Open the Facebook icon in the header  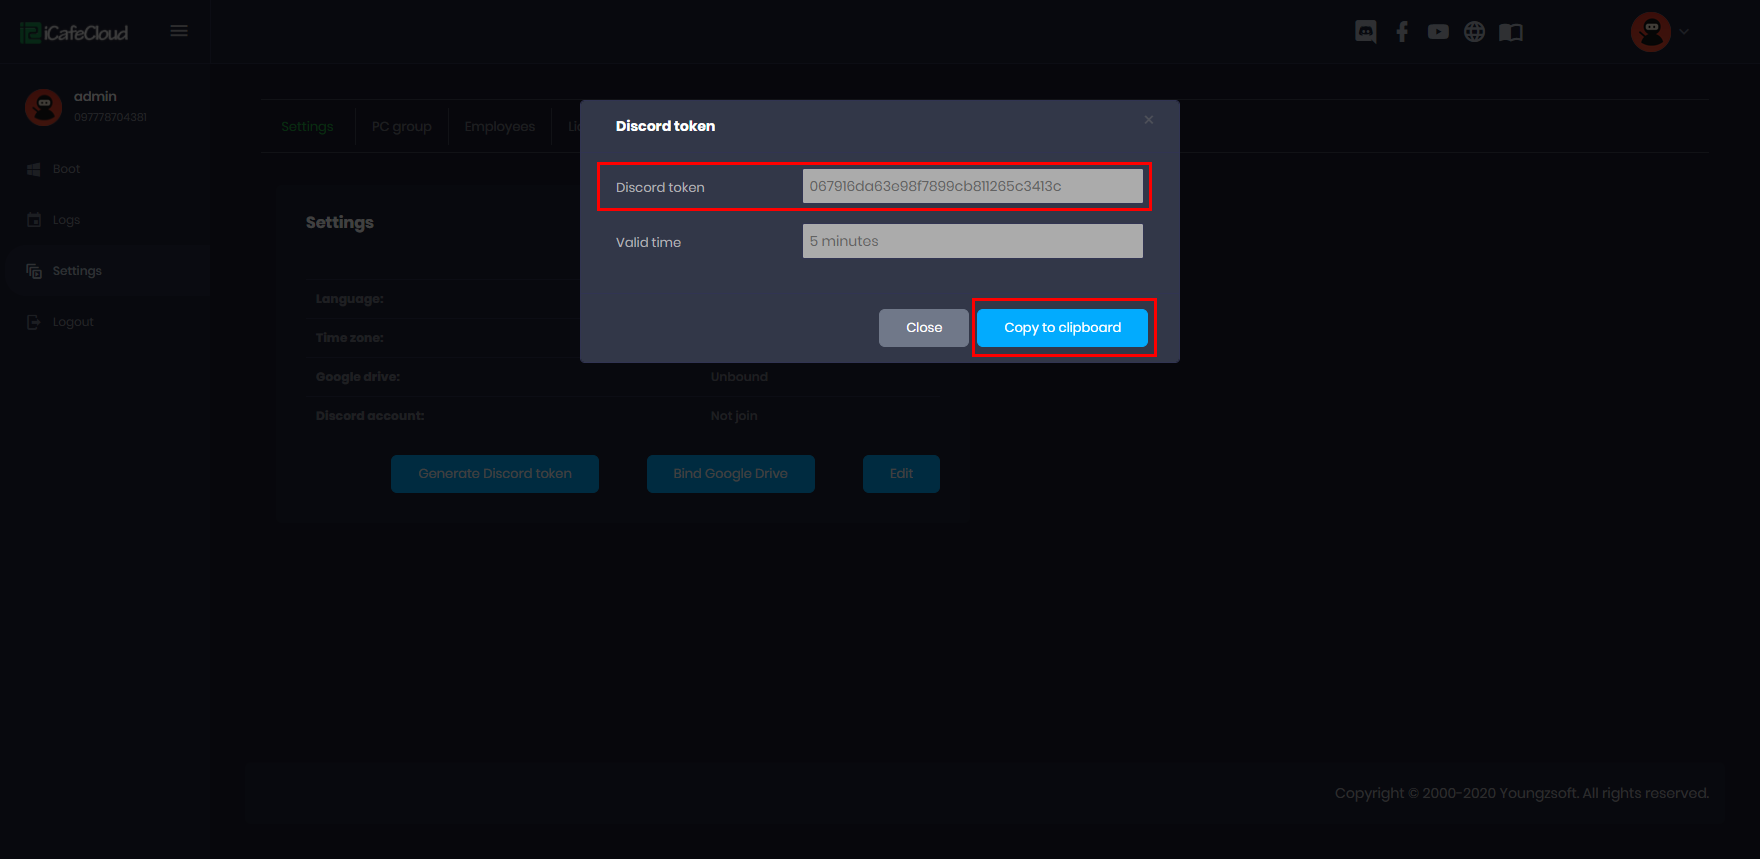(1402, 32)
